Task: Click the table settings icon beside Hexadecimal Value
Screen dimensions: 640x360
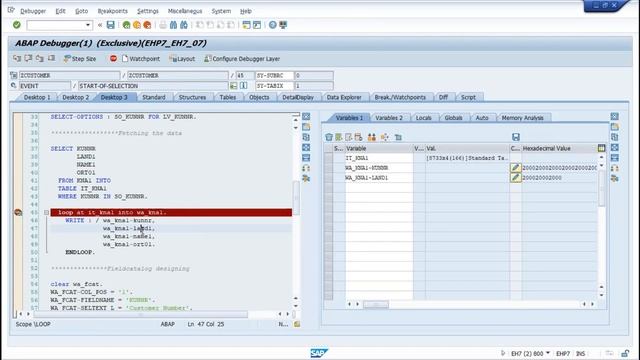Action: 601,148
